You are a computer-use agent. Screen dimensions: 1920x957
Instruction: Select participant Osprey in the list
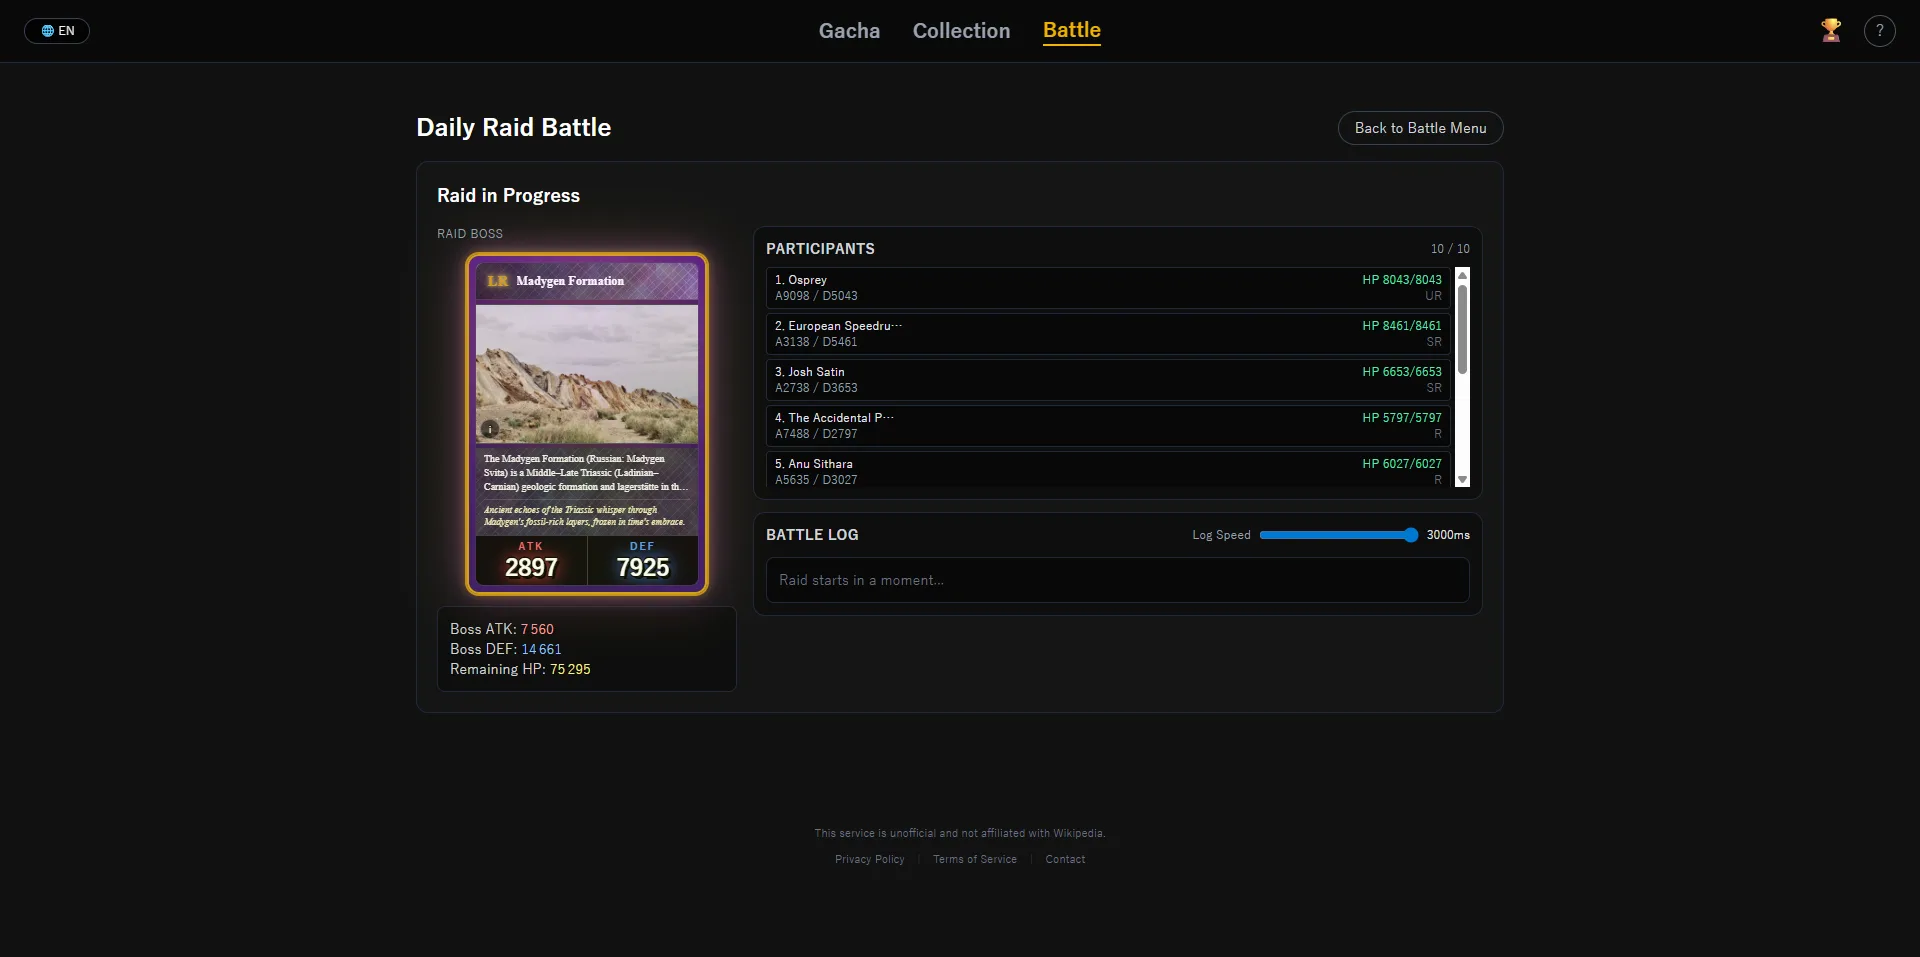tap(1107, 288)
